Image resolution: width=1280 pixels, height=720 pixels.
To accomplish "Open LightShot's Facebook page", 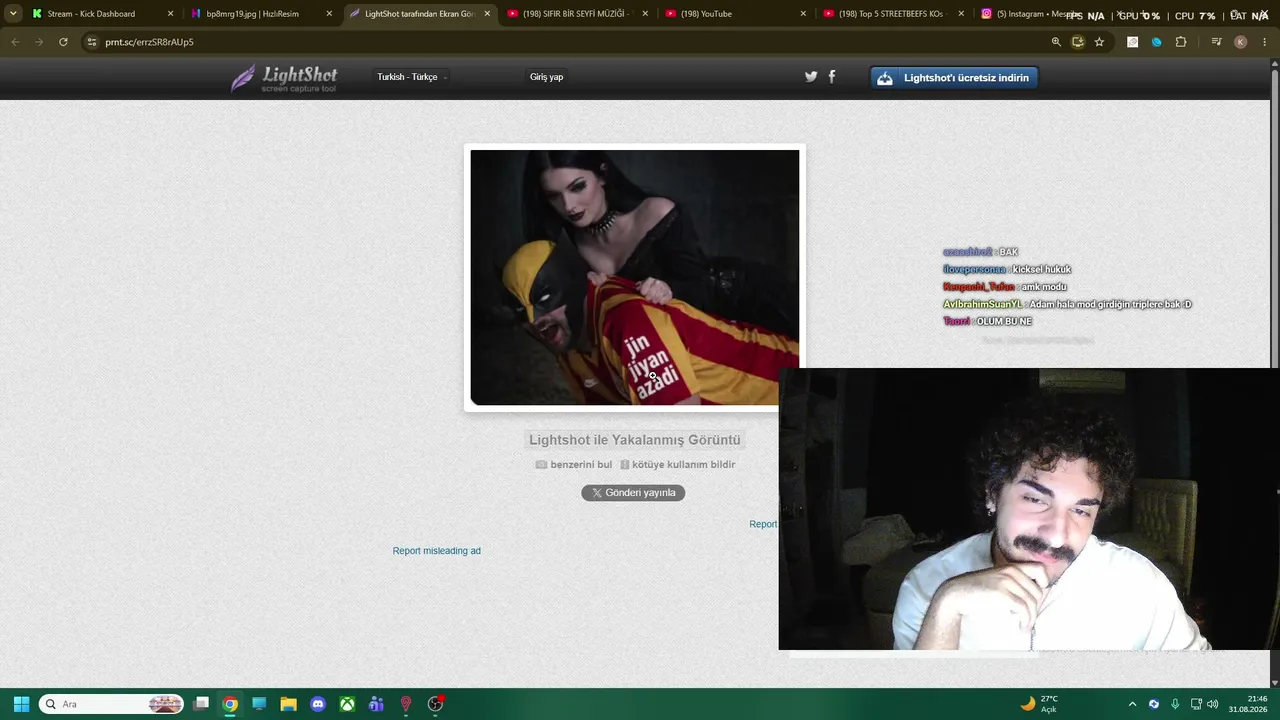I will point(832,76).
